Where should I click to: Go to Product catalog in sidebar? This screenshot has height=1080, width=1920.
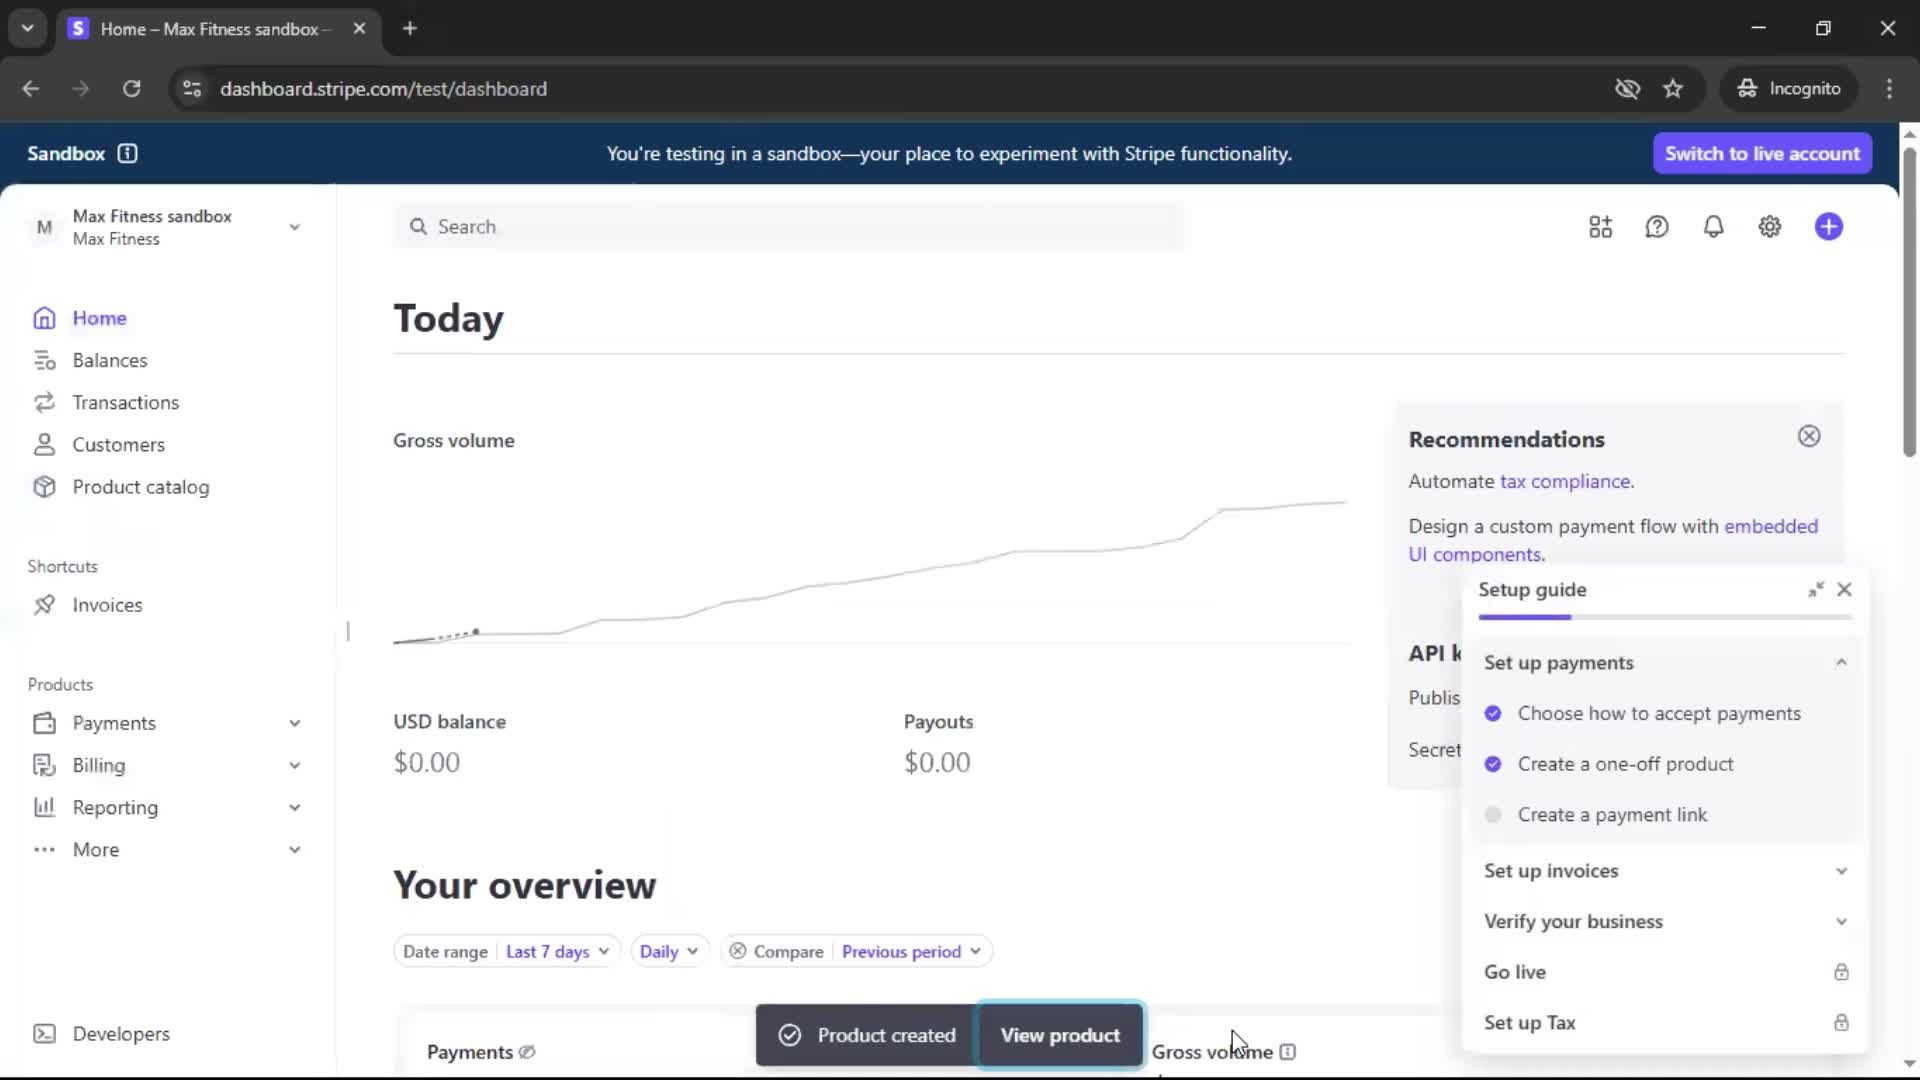pos(140,487)
